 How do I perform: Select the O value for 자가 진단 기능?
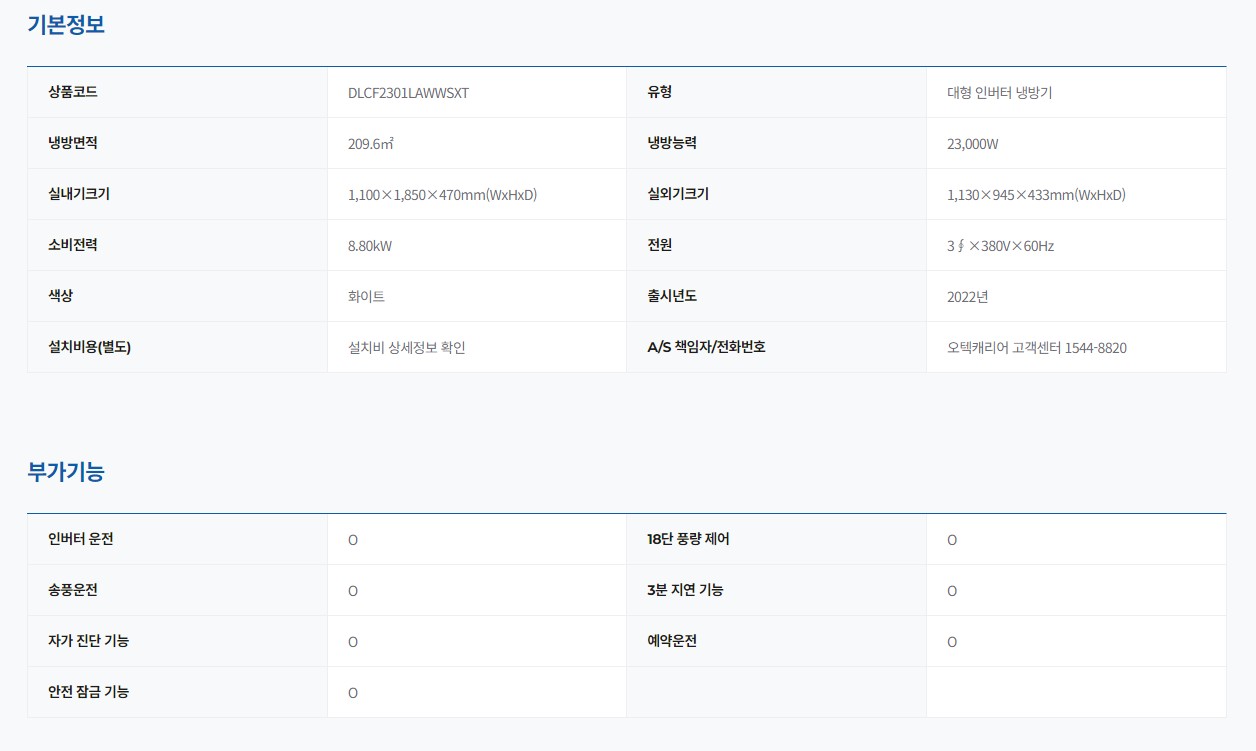353,642
